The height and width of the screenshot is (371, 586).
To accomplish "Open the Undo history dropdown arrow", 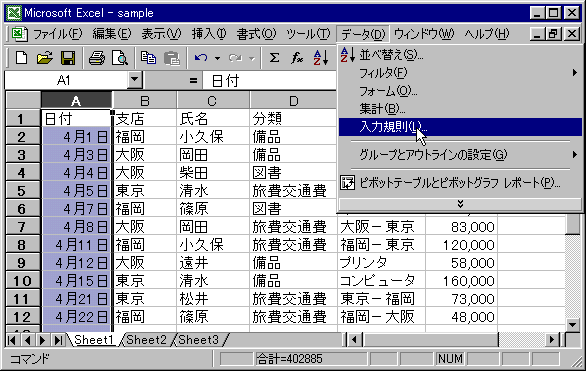I will (x=217, y=58).
